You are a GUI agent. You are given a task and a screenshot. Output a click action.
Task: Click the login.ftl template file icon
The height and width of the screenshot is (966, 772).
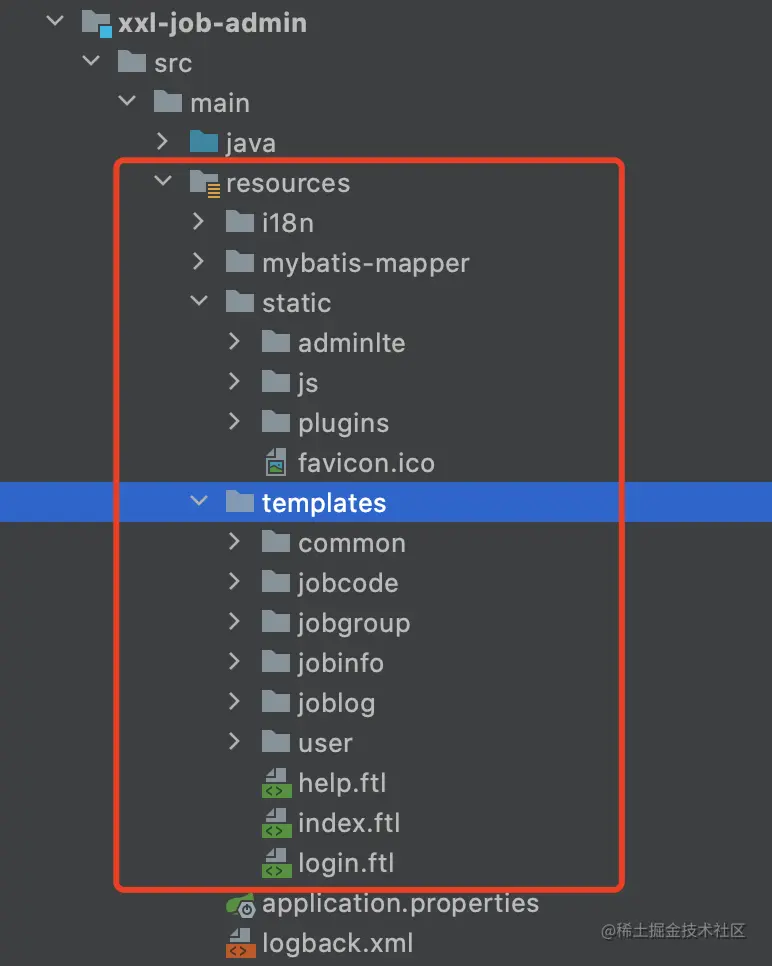(275, 863)
